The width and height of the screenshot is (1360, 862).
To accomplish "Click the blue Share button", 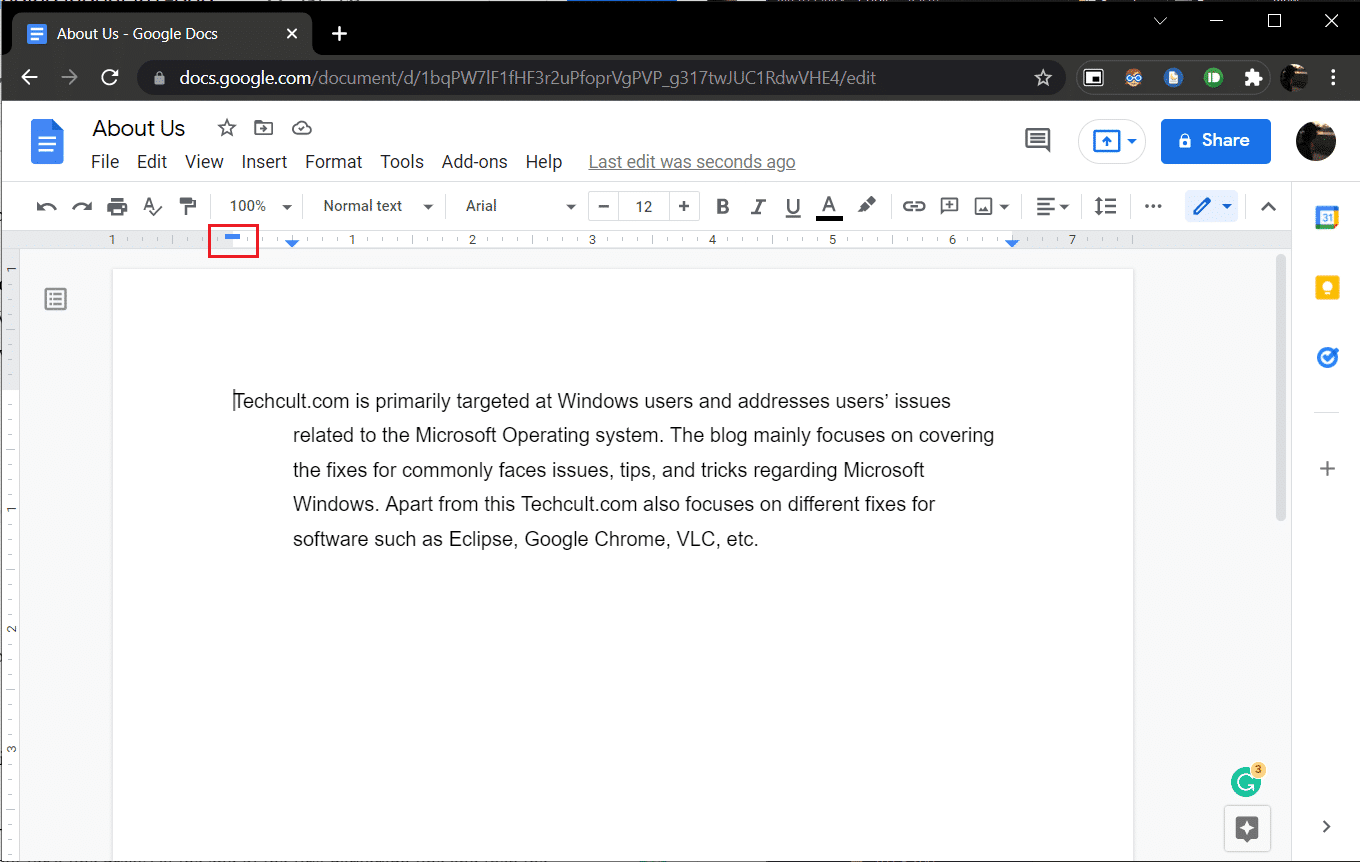I will point(1215,141).
